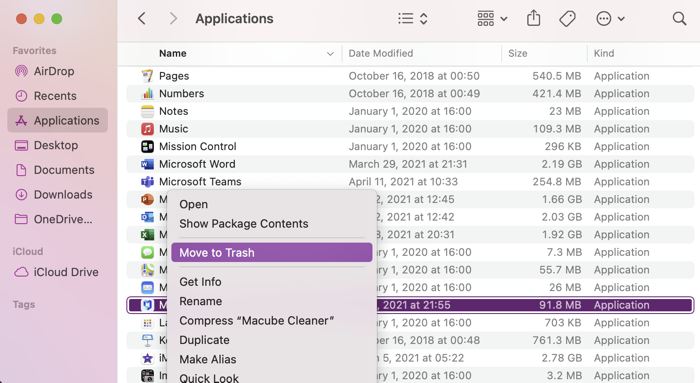The width and height of the screenshot is (700, 383).
Task: Click the Mission Control app icon
Action: (147, 146)
